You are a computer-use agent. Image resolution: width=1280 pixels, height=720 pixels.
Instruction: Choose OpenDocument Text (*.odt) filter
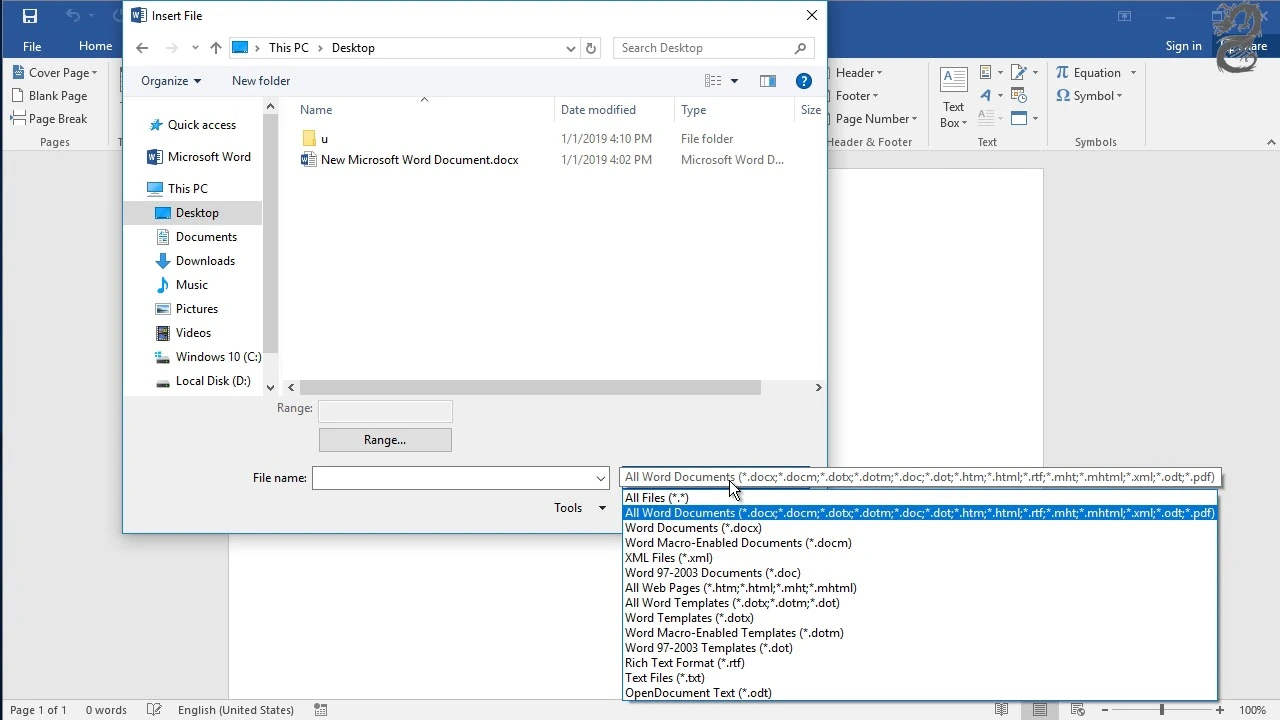point(919,693)
